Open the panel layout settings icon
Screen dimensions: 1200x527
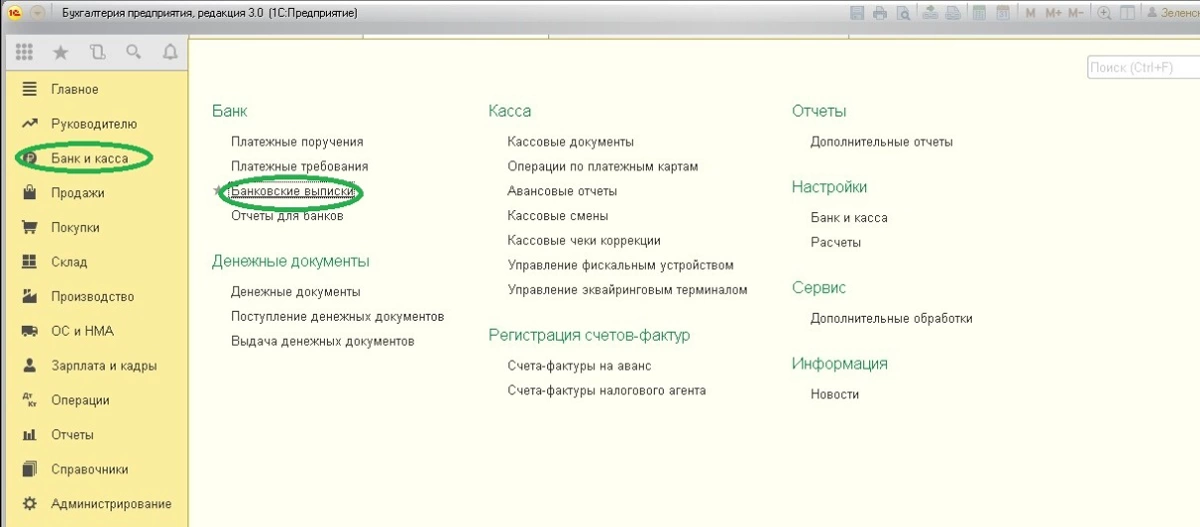tap(1128, 13)
